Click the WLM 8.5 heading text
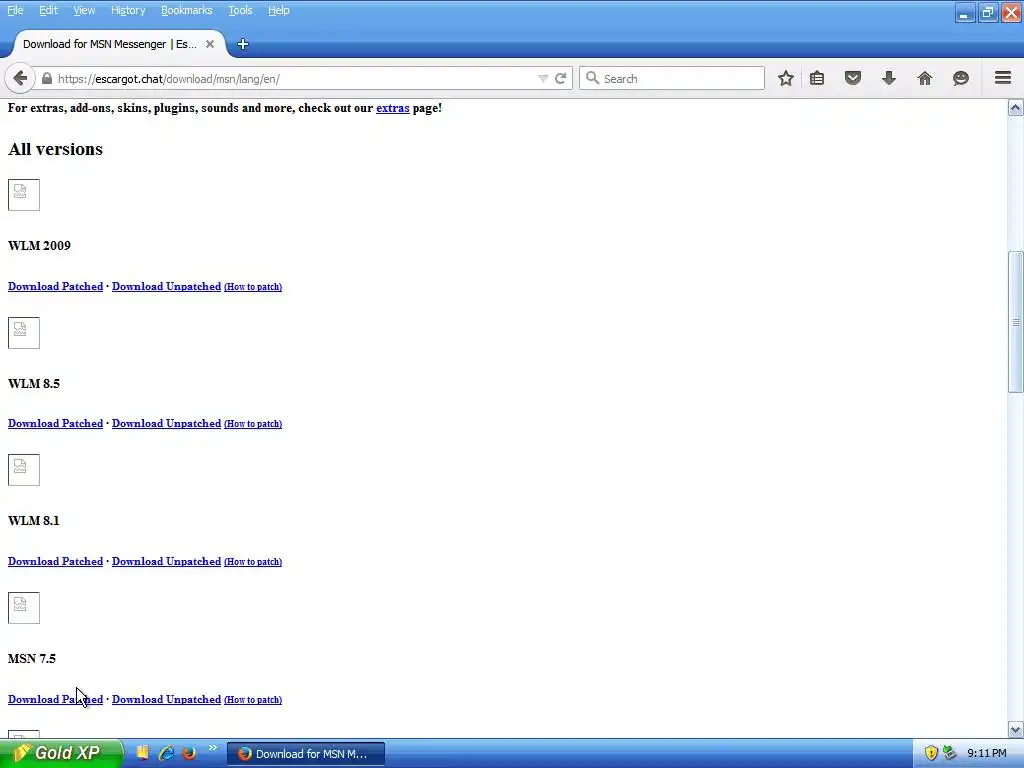Viewport: 1024px width, 768px height. click(34, 383)
